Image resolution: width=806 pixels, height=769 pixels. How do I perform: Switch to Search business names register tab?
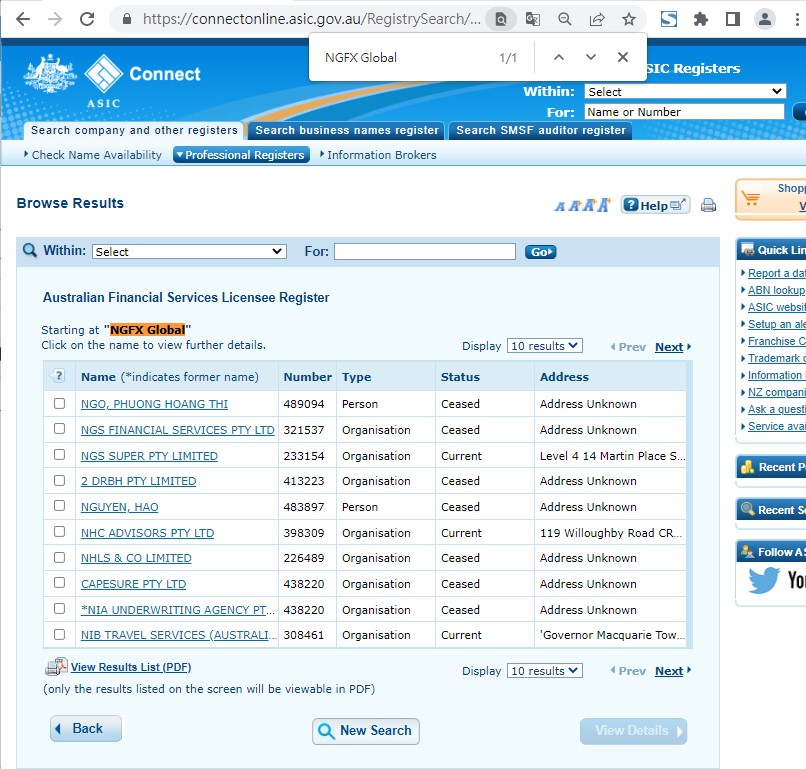[347, 130]
